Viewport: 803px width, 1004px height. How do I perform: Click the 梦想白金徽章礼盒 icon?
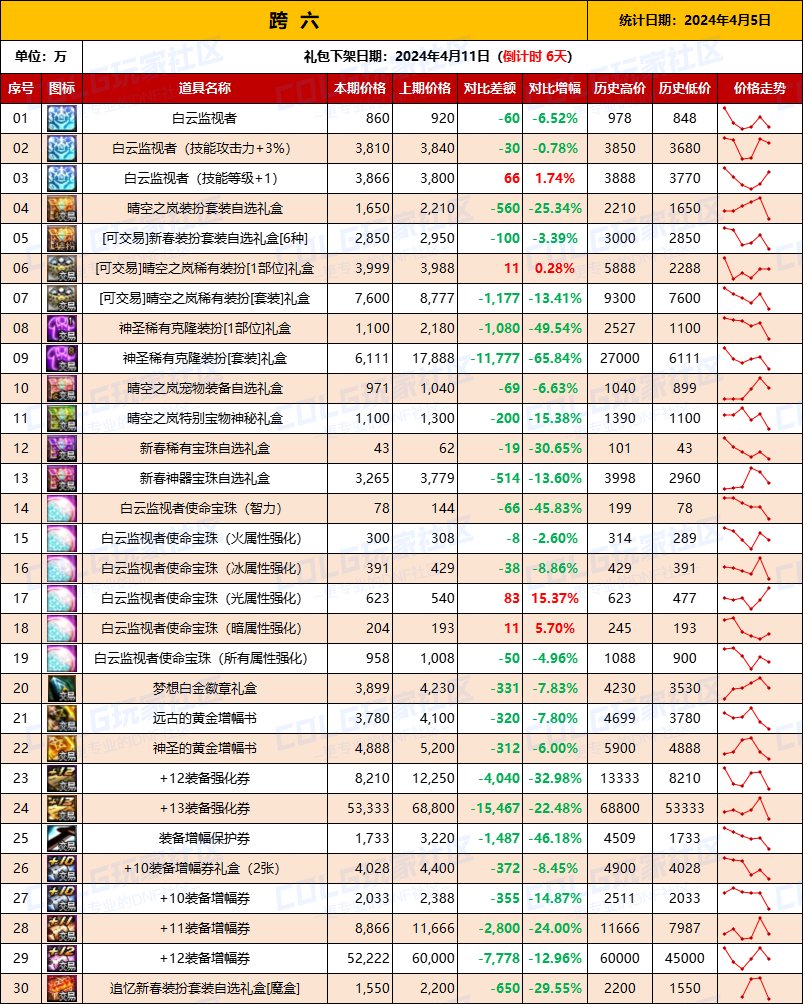tap(62, 688)
